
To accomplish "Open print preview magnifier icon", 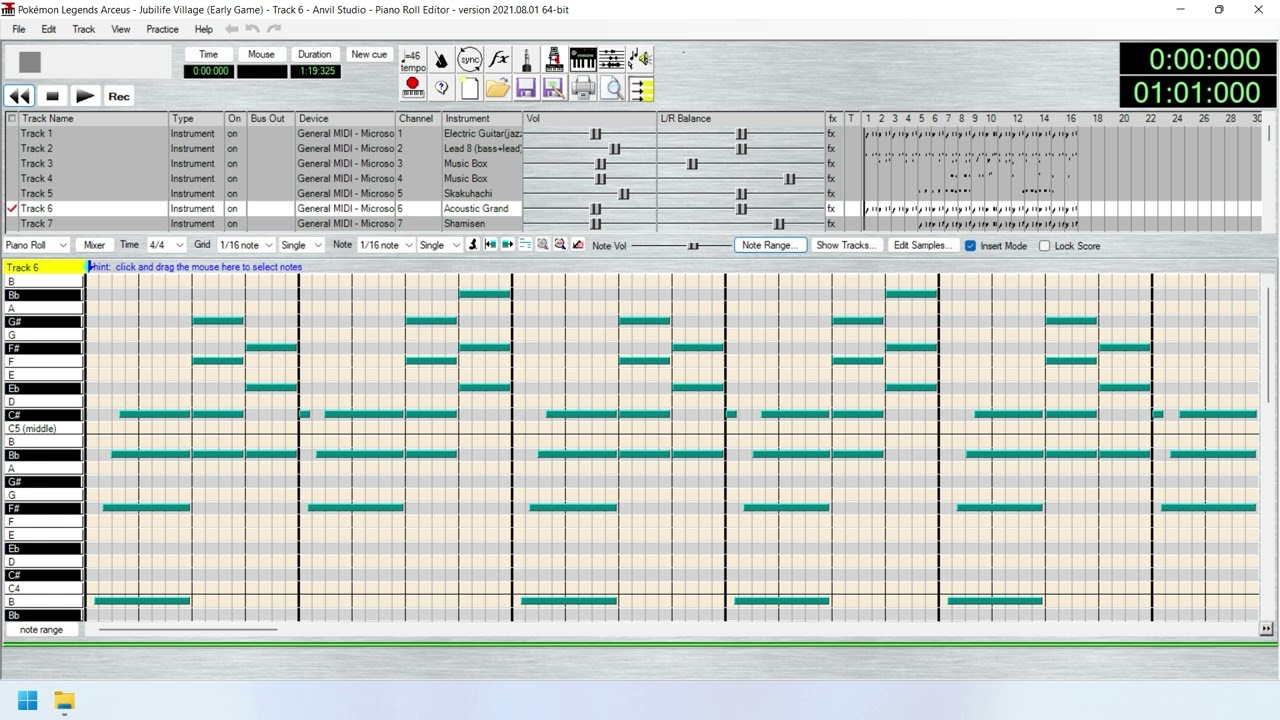I will (x=612, y=89).
